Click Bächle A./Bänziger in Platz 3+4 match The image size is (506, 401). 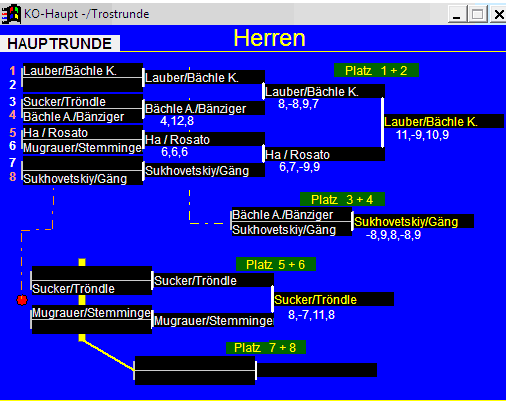point(292,214)
